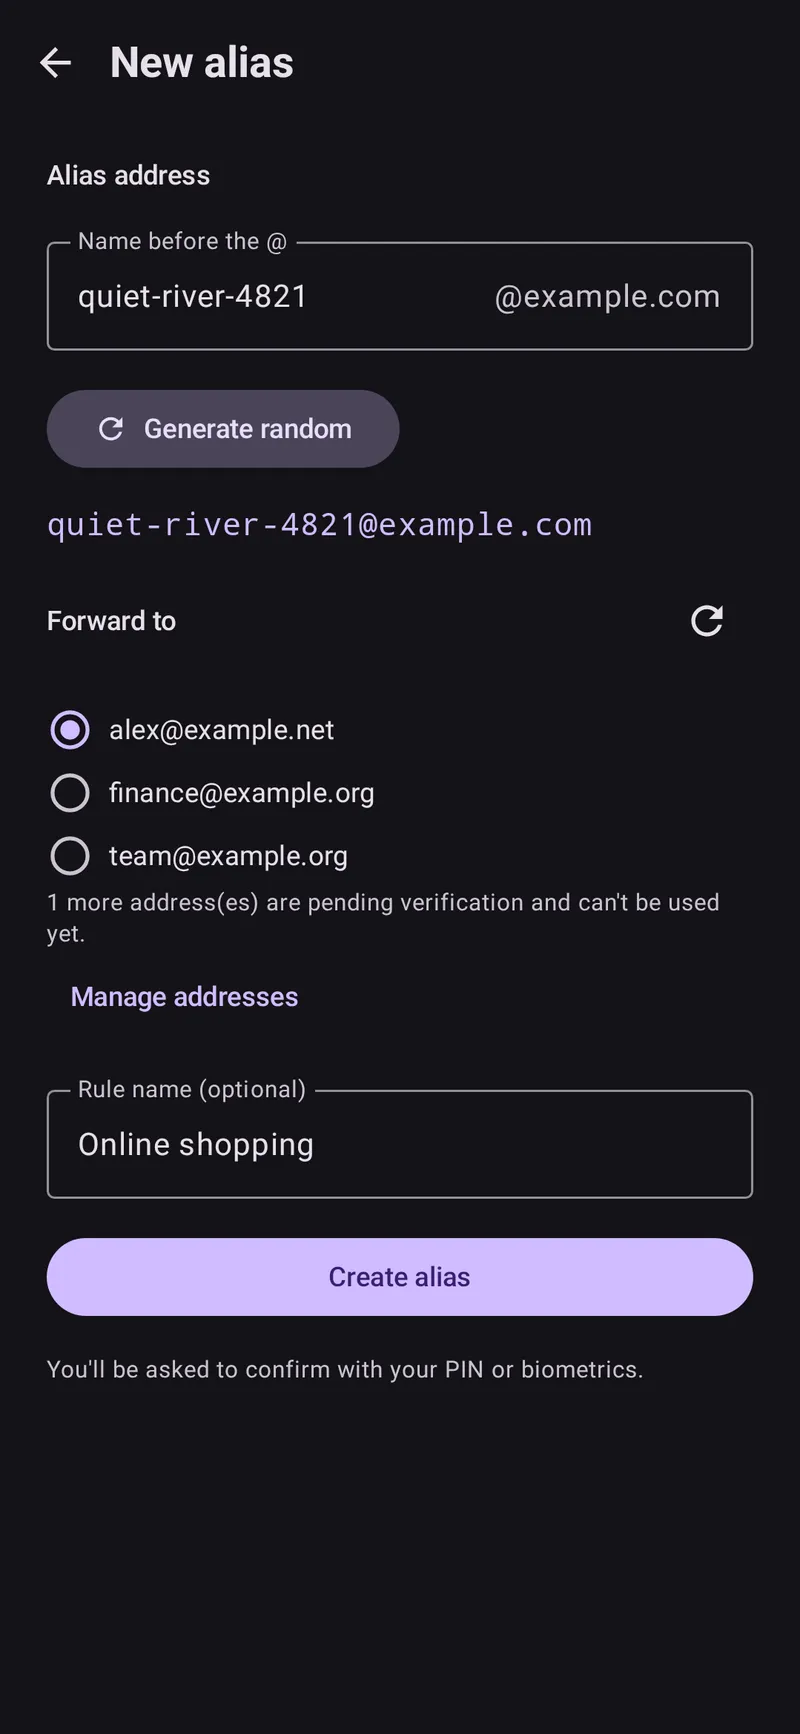Viewport: 800px width, 1734px height.
Task: Open the Manage addresses link
Action: (x=184, y=997)
